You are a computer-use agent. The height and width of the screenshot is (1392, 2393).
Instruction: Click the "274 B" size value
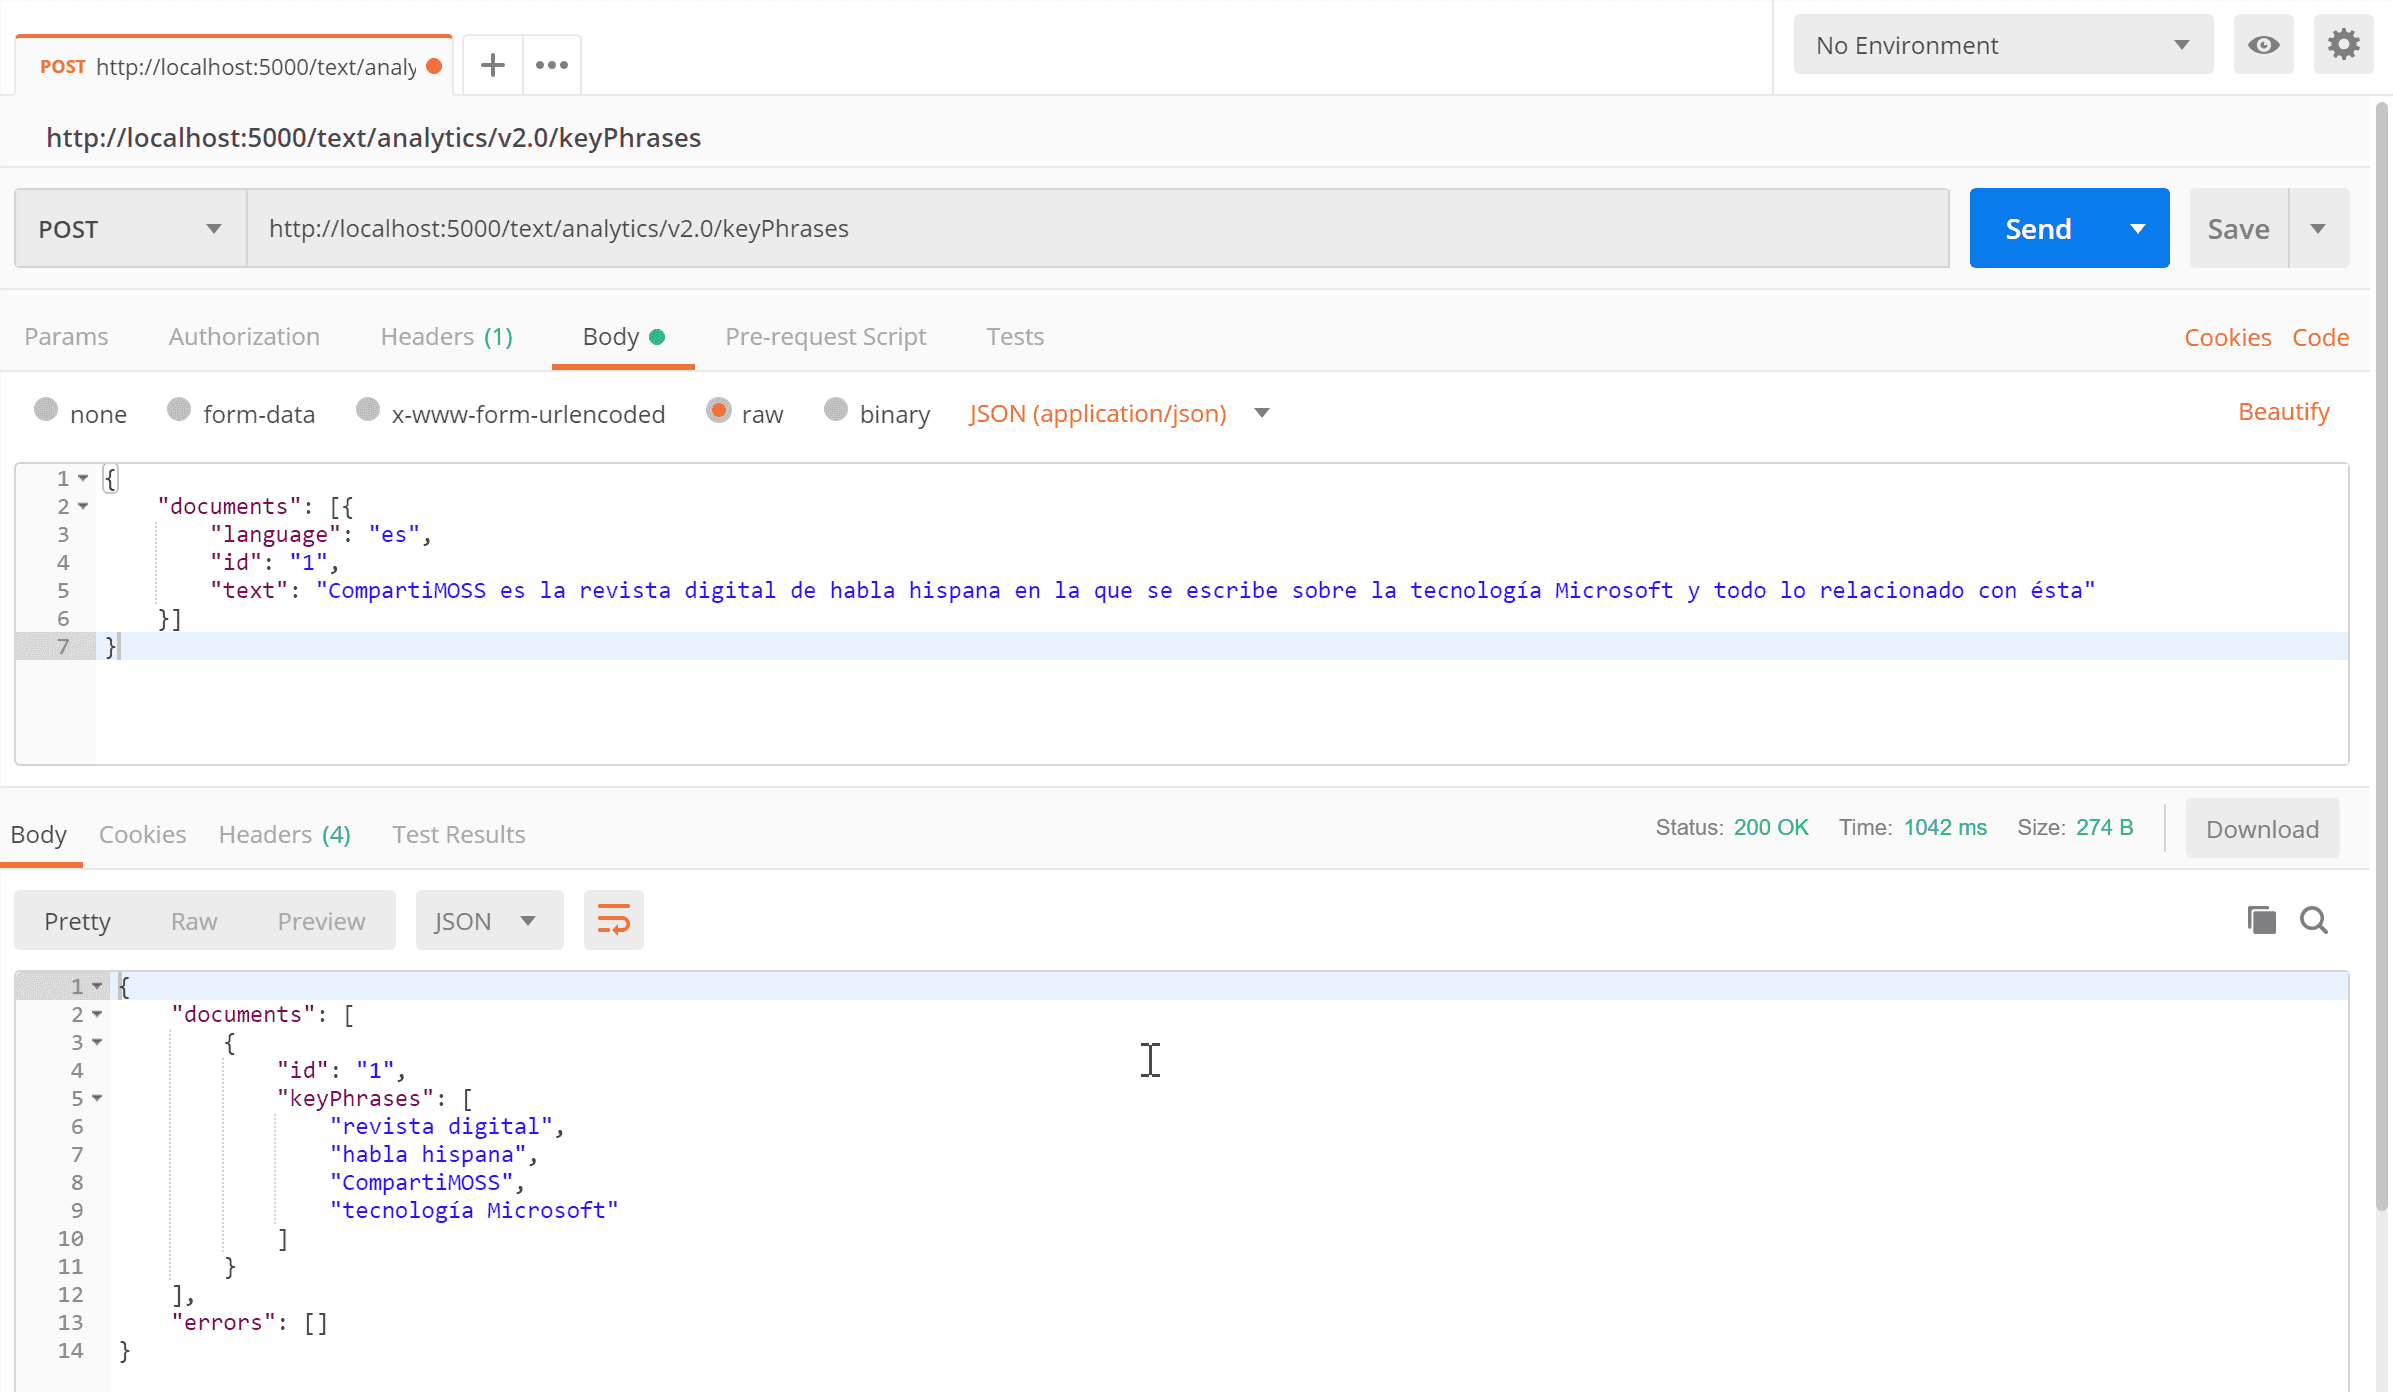click(x=2104, y=828)
